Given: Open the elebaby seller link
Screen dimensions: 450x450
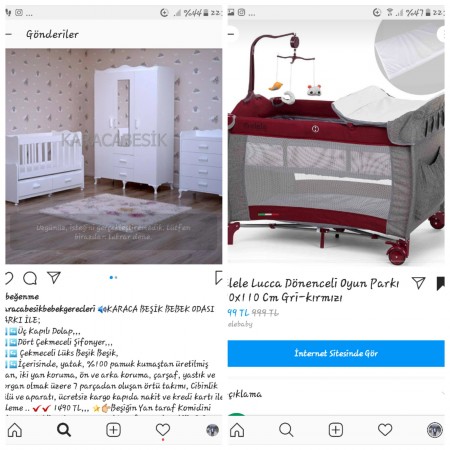Looking at the screenshot, I should point(240,324).
